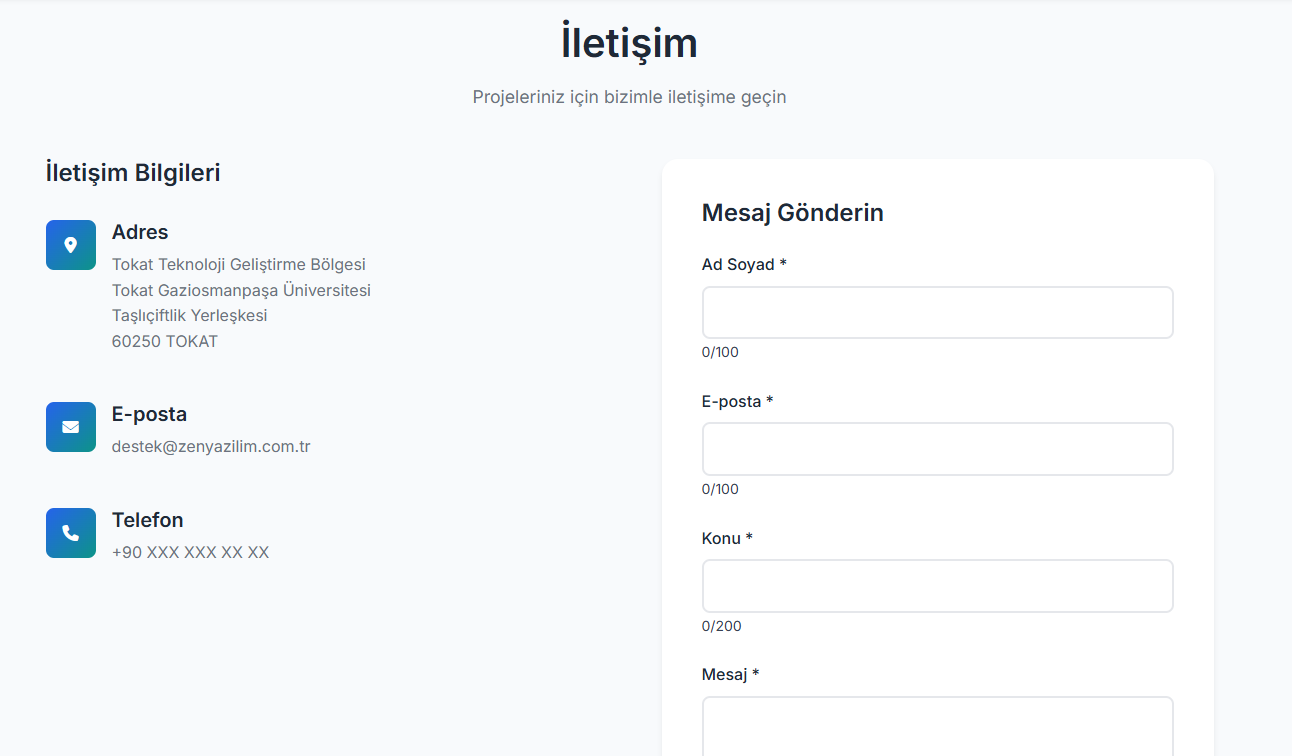Viewport: 1292px width, 756px height.
Task: Click the Telefon handset icon
Action: pyautogui.click(x=70, y=533)
